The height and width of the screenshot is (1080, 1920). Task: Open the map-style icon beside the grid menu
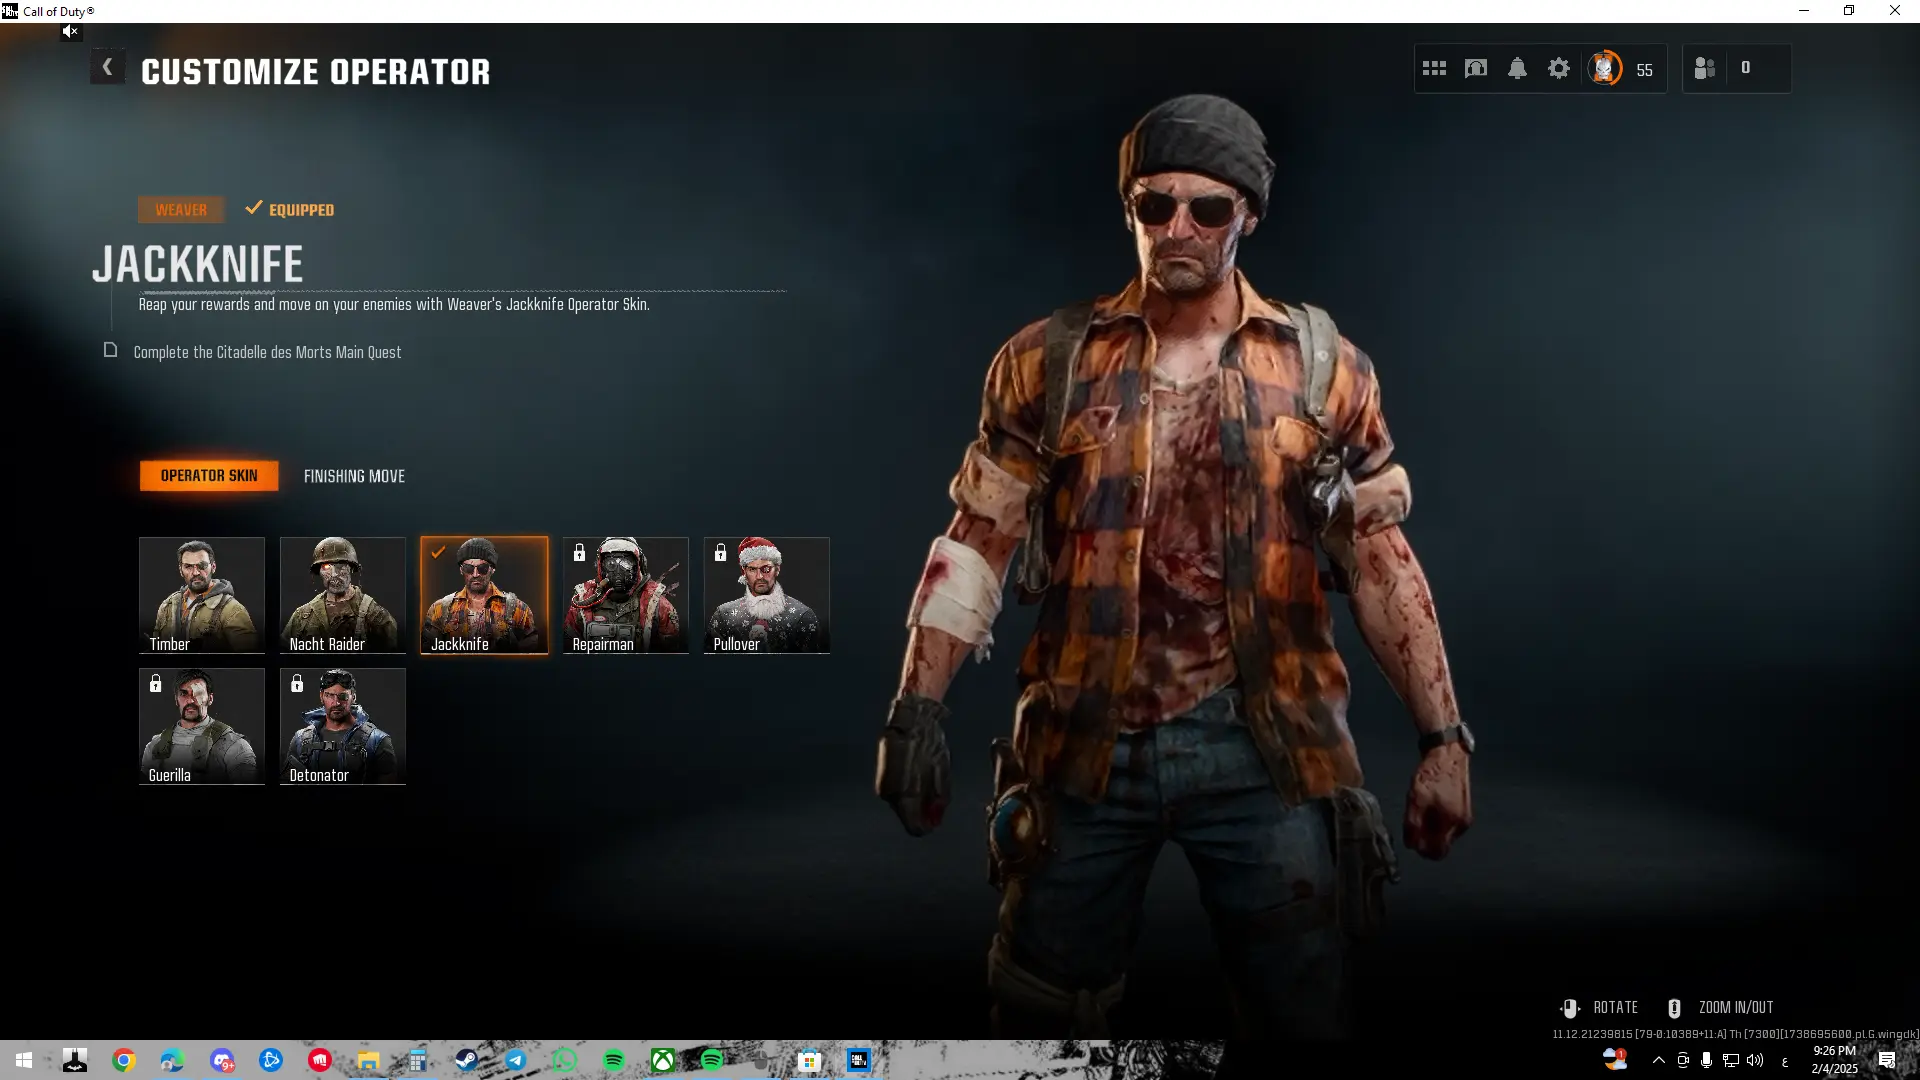click(x=1476, y=69)
